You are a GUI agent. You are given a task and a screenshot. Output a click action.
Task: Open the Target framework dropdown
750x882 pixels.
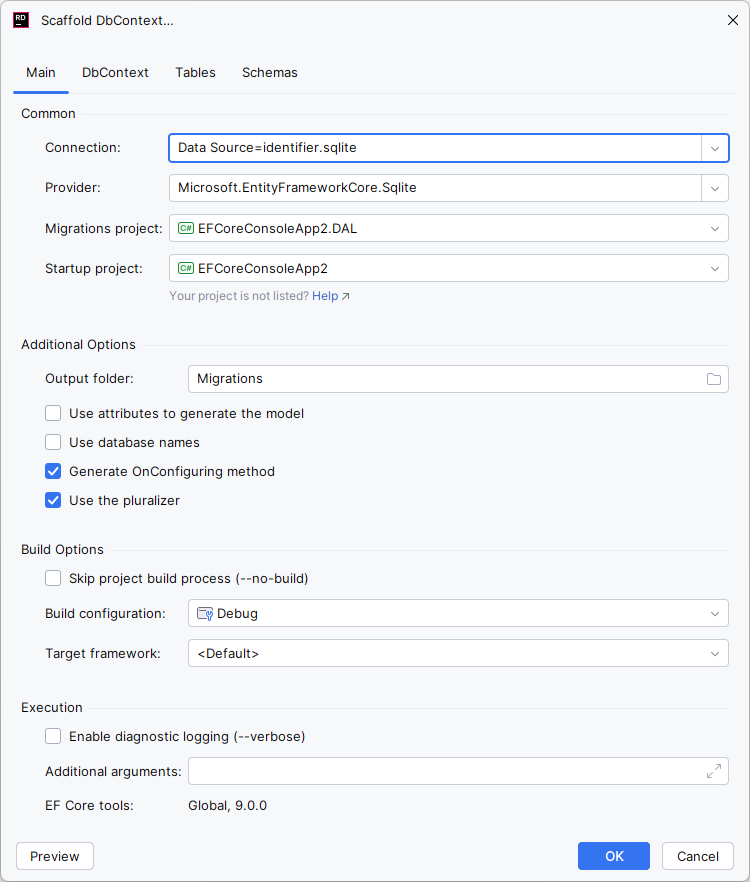point(715,653)
